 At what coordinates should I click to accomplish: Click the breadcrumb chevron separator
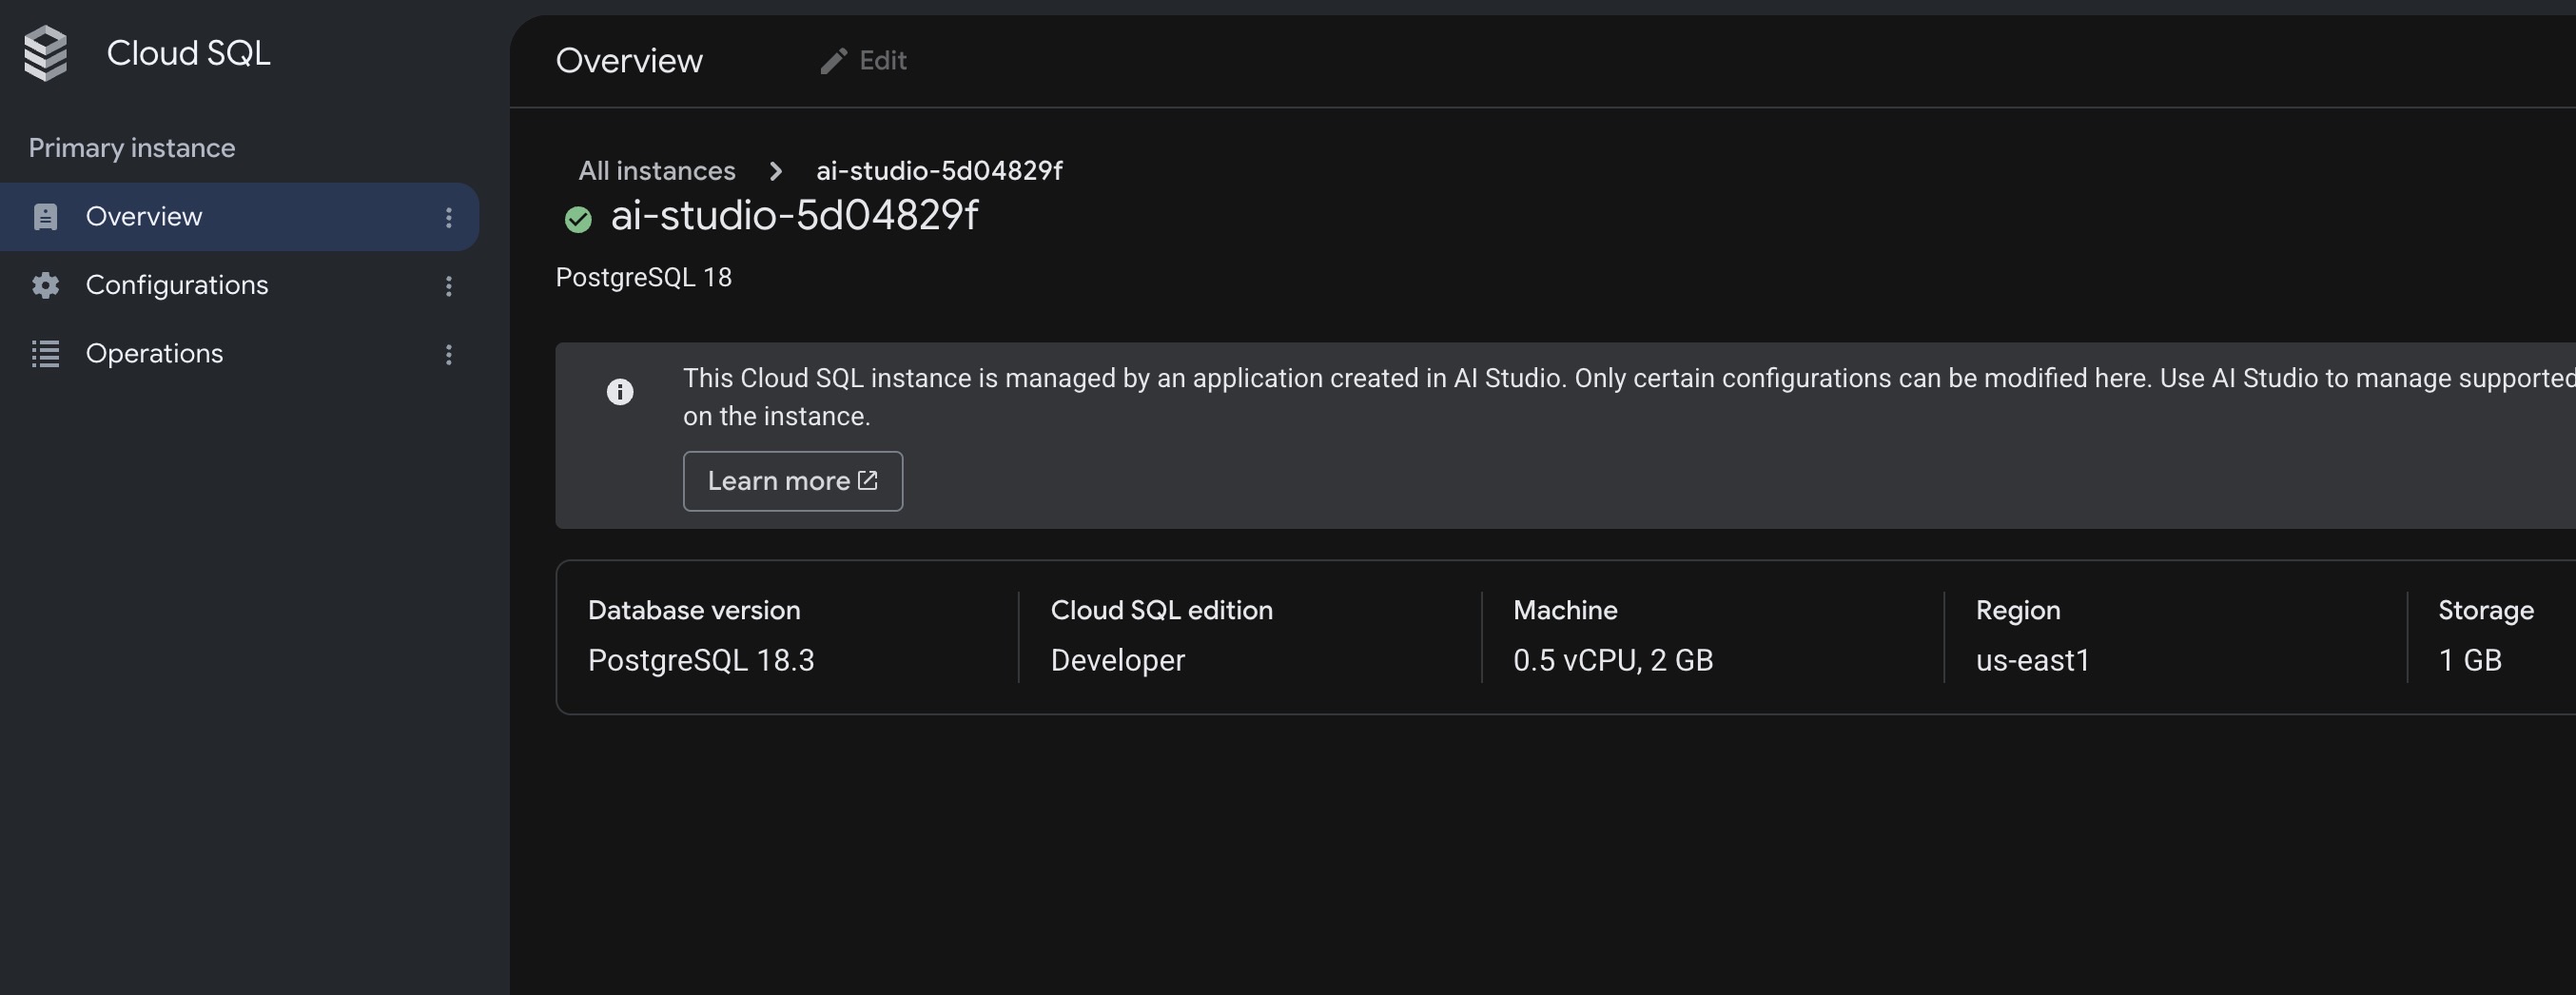[776, 171]
